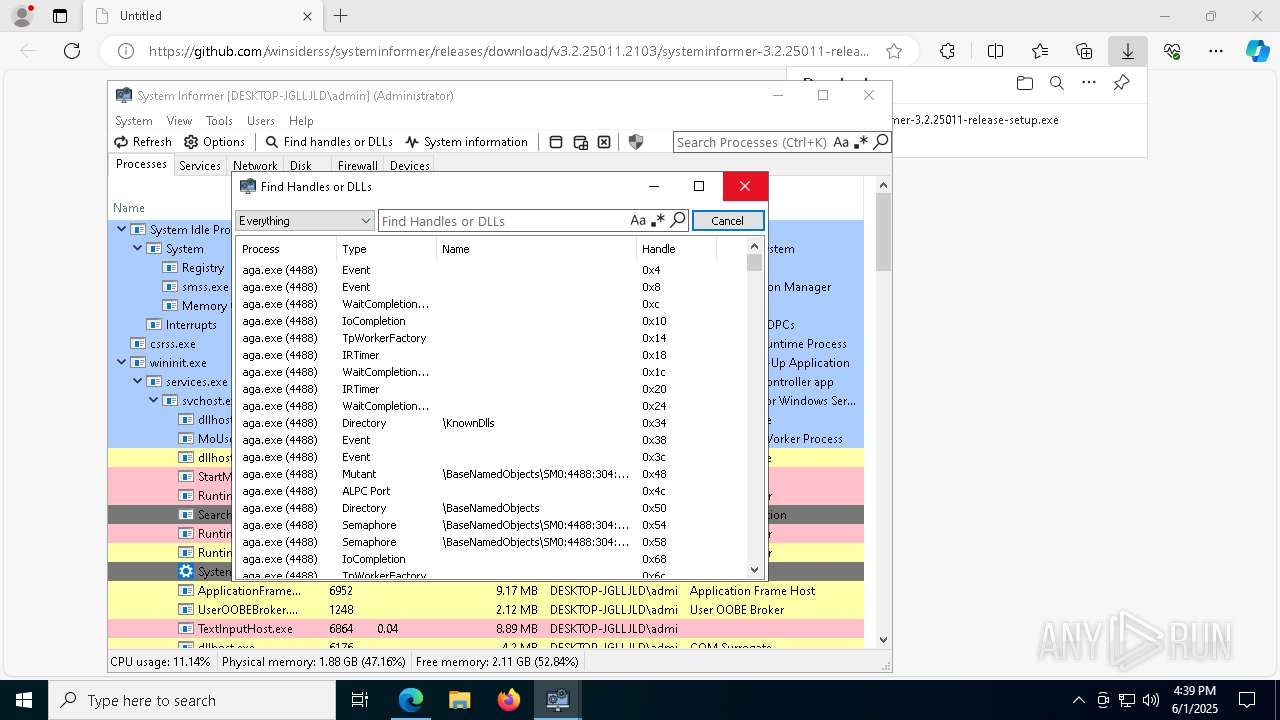Sort results by Process column

[x=286, y=249]
